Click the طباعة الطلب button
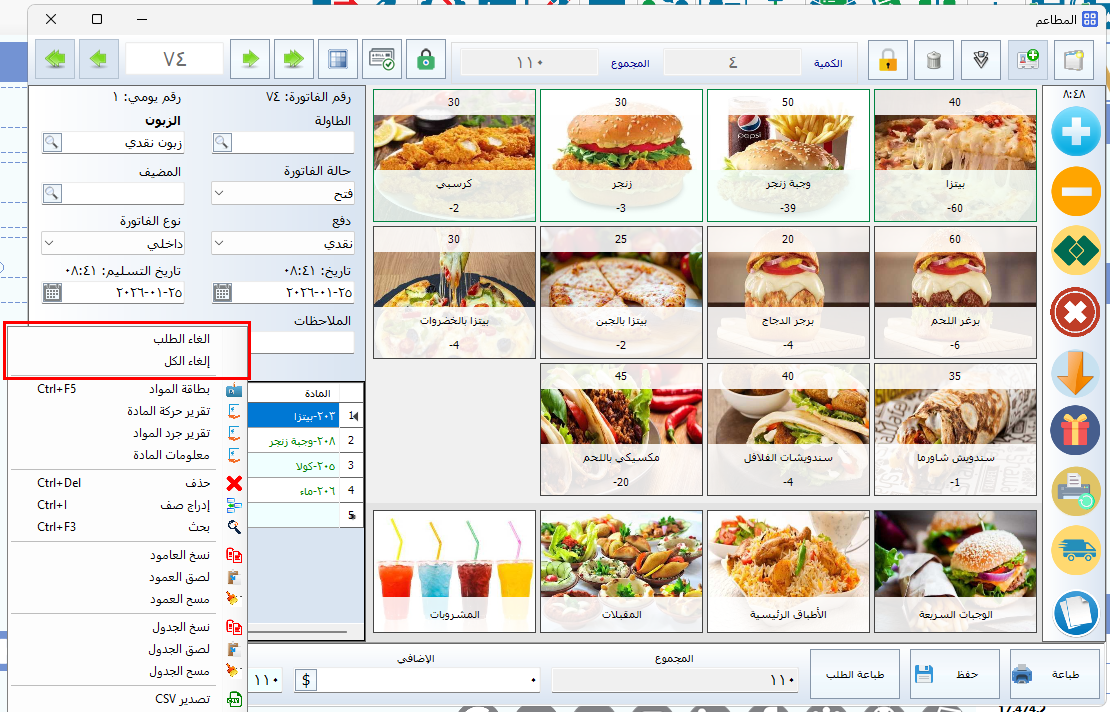The height and width of the screenshot is (712, 1110). 854,675
